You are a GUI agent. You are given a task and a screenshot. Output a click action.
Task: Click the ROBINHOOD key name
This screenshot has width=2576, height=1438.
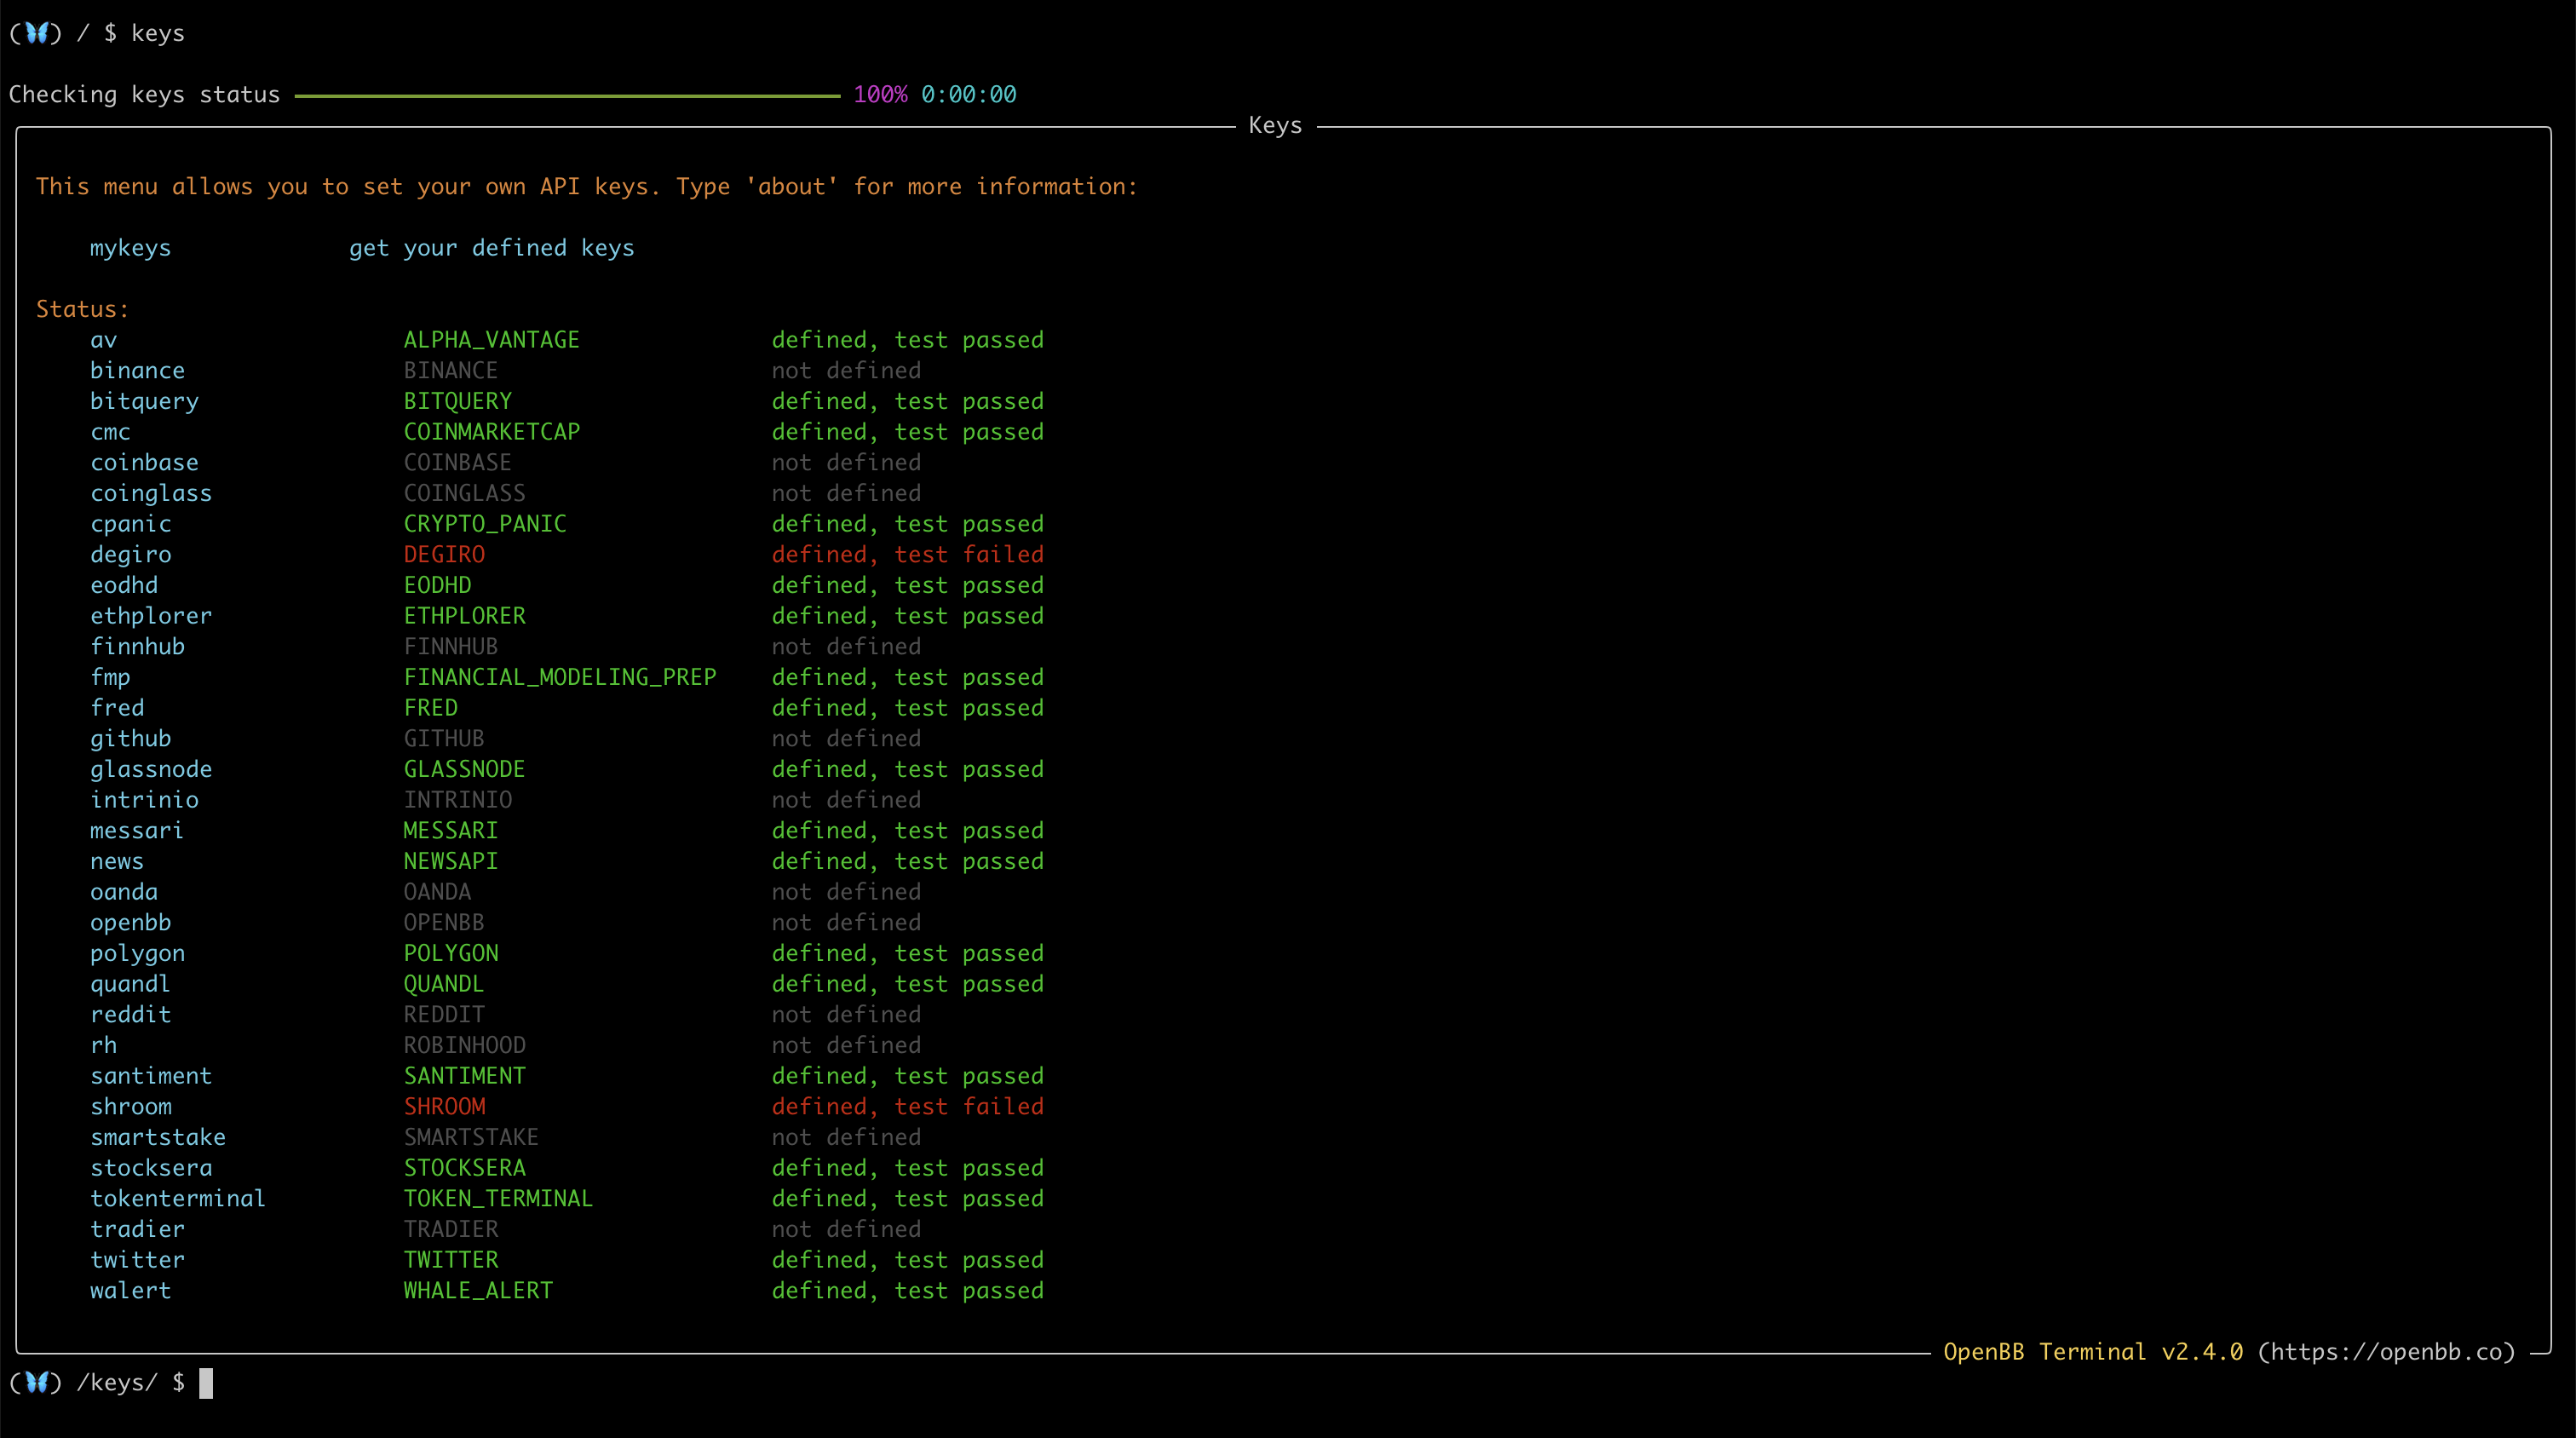464,1045
